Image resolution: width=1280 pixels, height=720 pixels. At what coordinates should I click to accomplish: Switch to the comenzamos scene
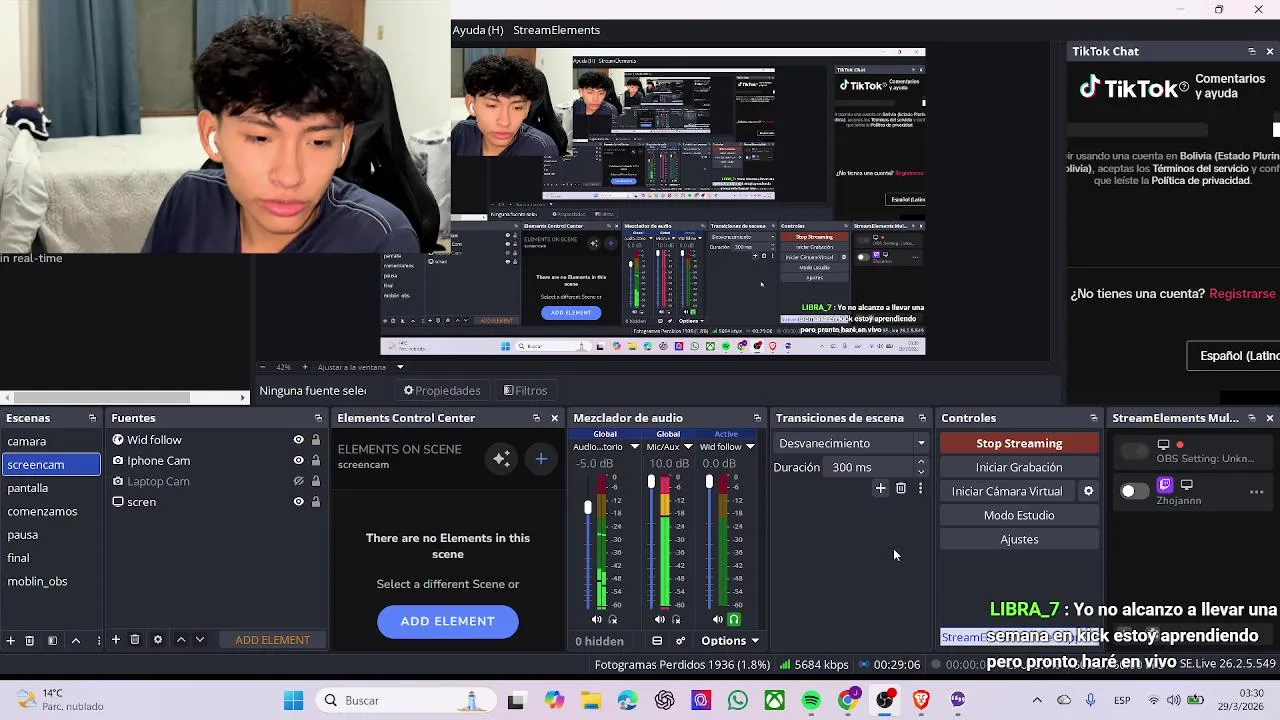(x=51, y=511)
